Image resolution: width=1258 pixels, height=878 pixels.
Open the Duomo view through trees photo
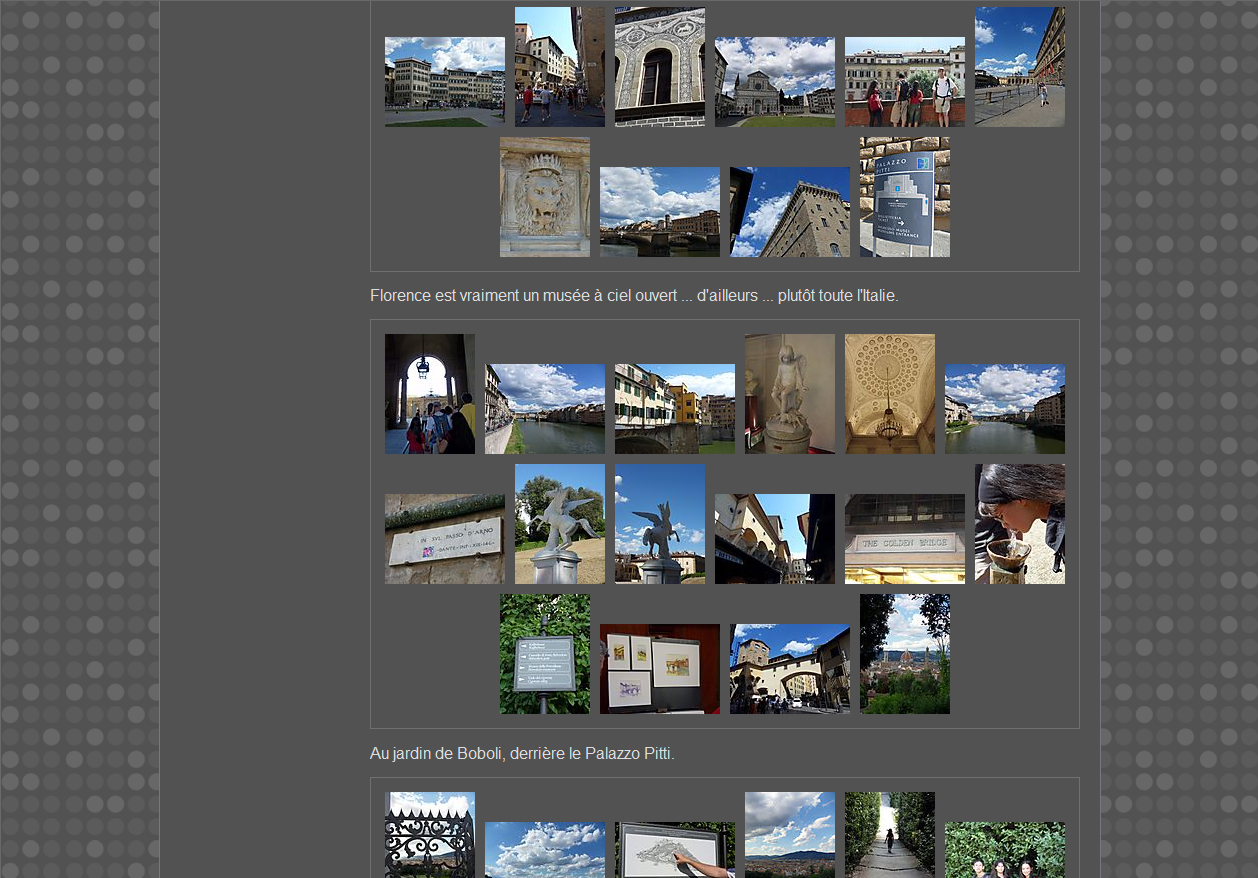pos(904,654)
